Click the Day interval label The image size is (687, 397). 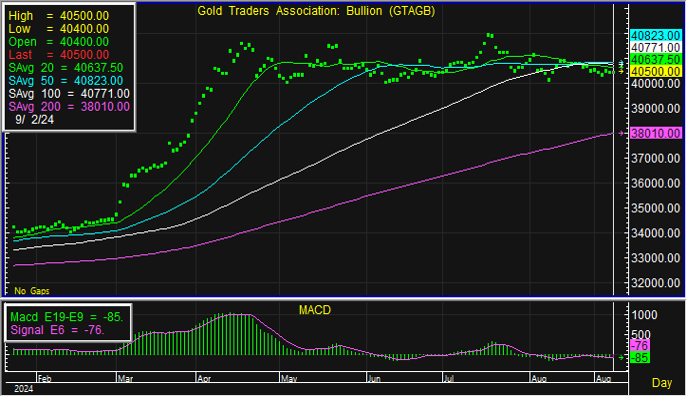[662, 383]
